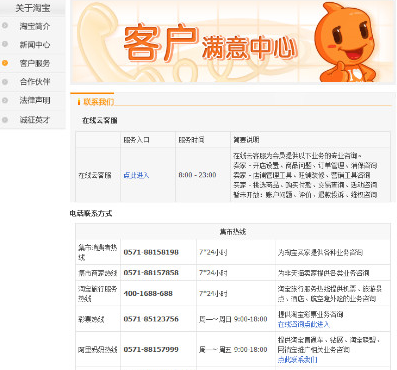Click the gray bullet beside 合作伙伴
This screenshot has width=397, height=370.
coord(5,82)
